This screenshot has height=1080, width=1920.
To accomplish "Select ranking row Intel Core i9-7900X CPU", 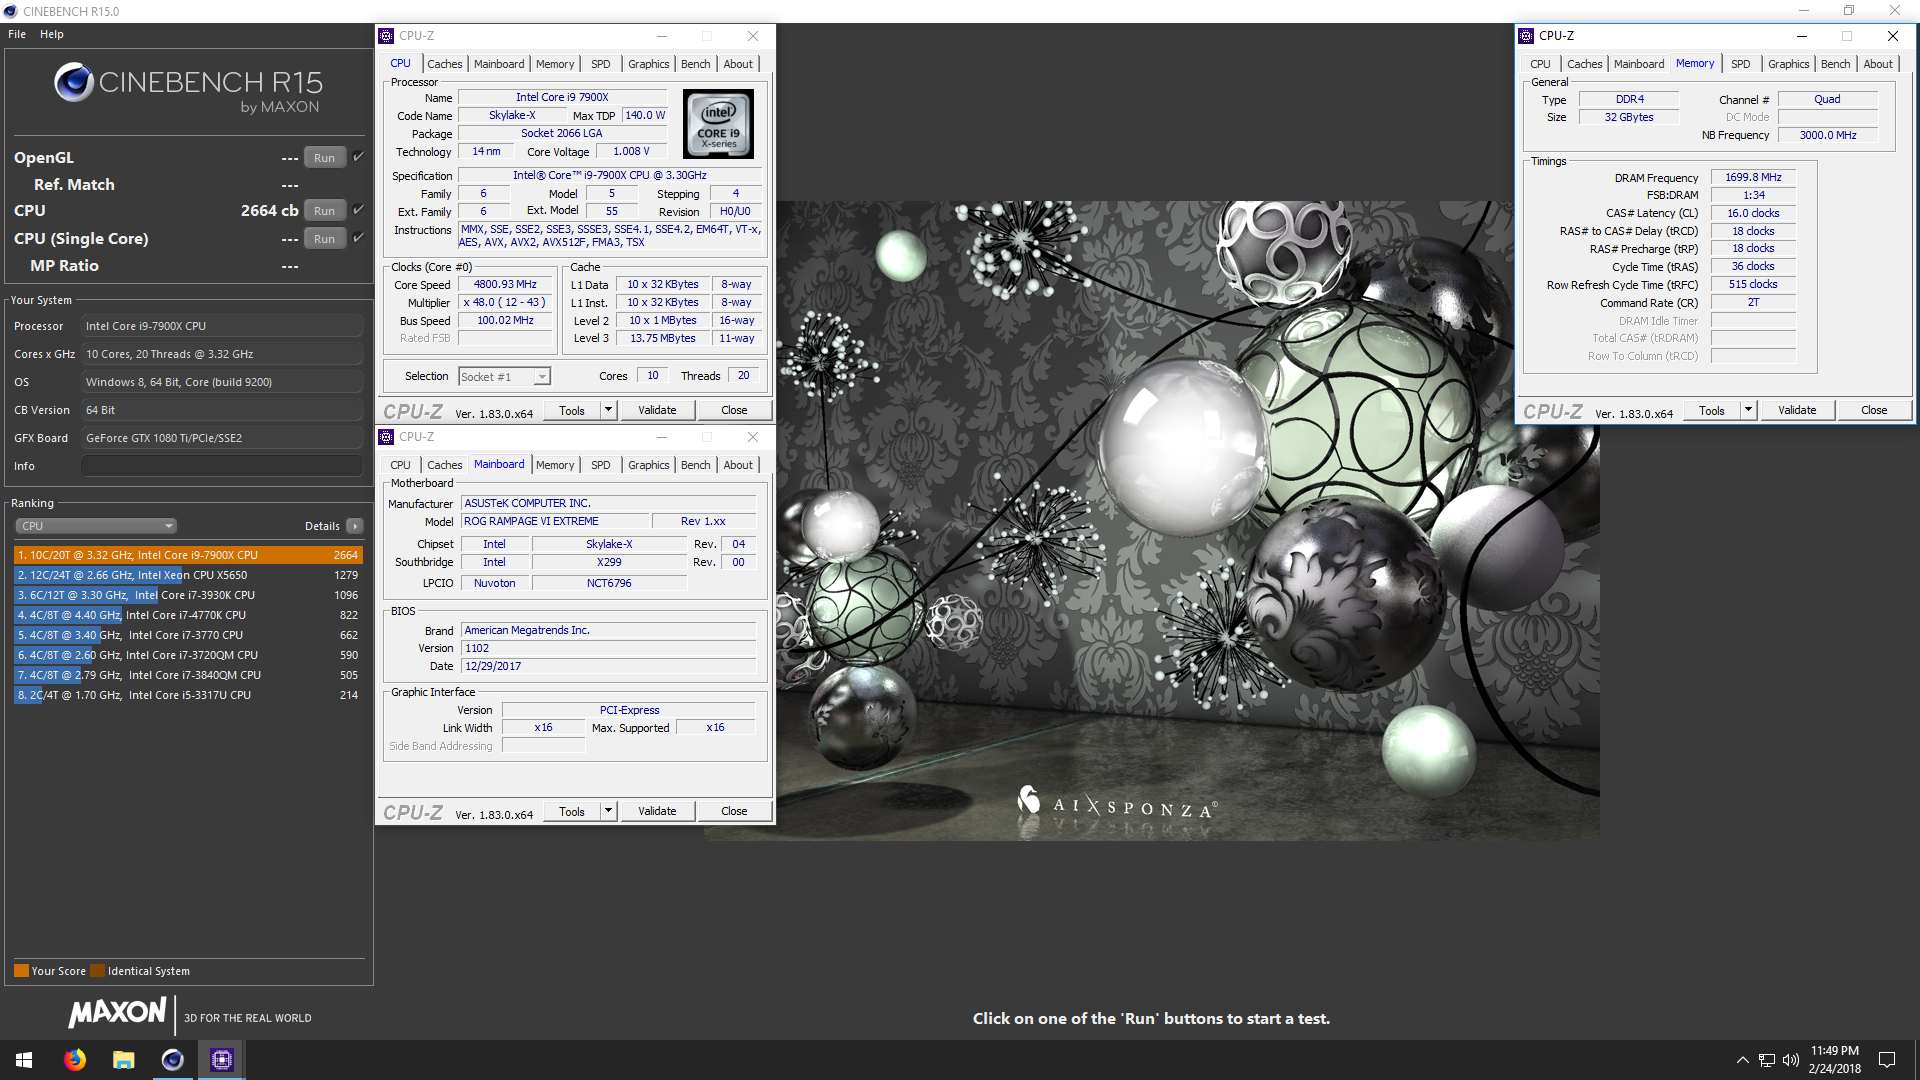I will coord(188,555).
